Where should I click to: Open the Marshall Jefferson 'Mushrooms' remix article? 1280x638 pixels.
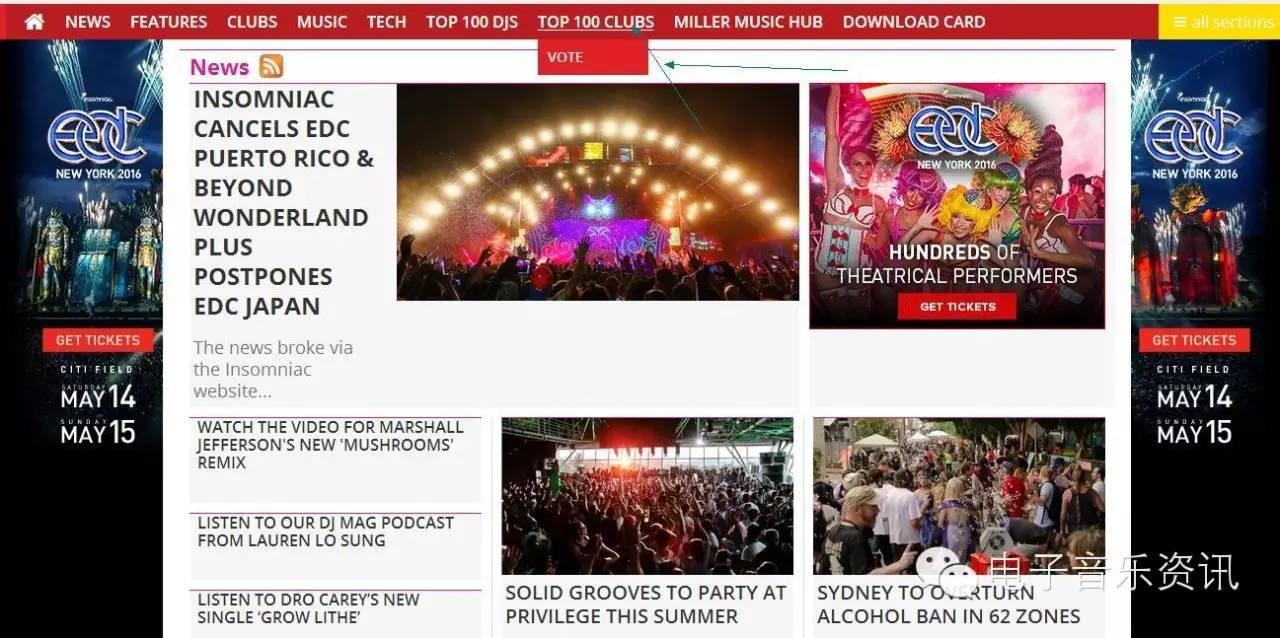click(330, 445)
